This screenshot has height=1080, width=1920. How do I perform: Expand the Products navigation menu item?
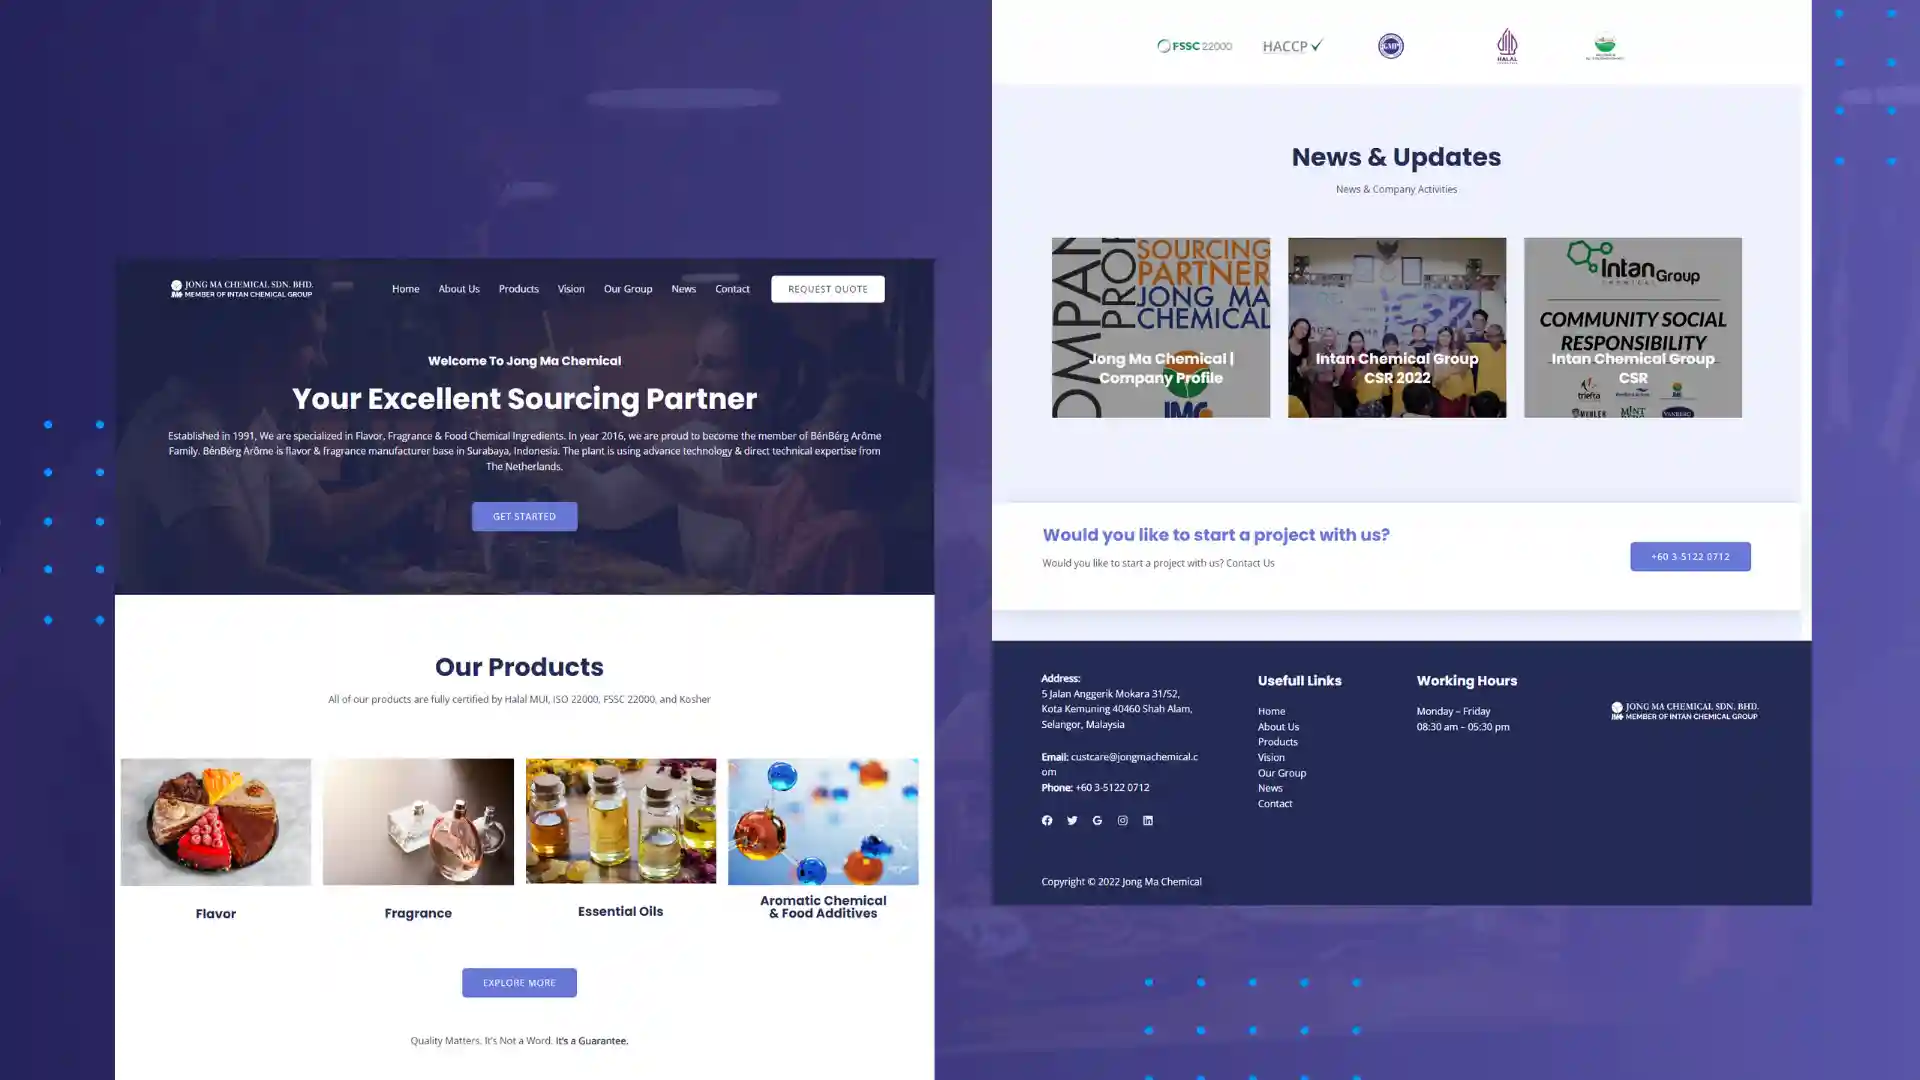pyautogui.click(x=520, y=287)
